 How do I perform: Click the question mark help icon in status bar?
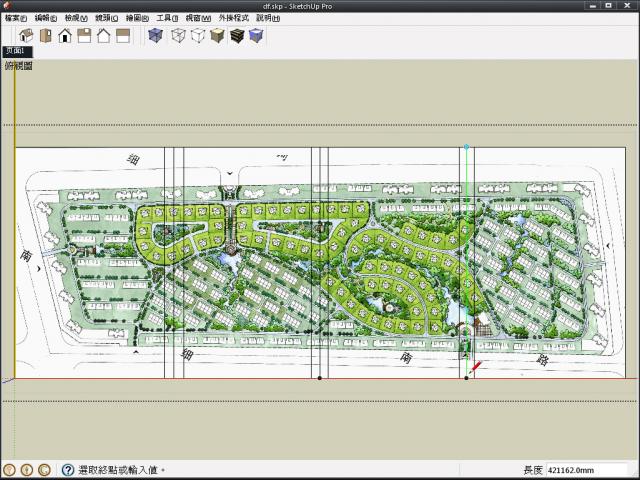(x=68, y=470)
